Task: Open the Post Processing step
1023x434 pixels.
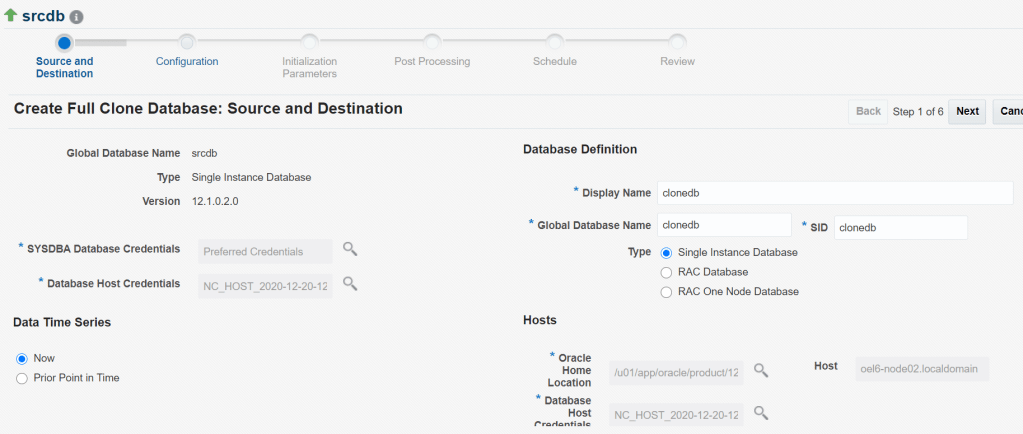Action: click(432, 42)
